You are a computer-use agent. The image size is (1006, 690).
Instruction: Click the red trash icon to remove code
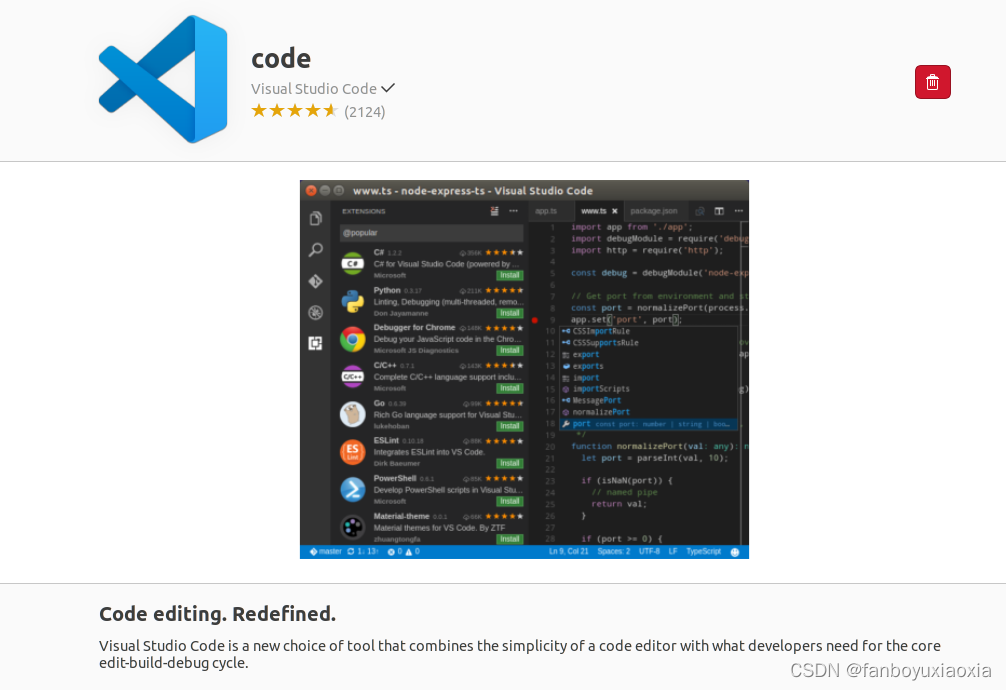[932, 82]
